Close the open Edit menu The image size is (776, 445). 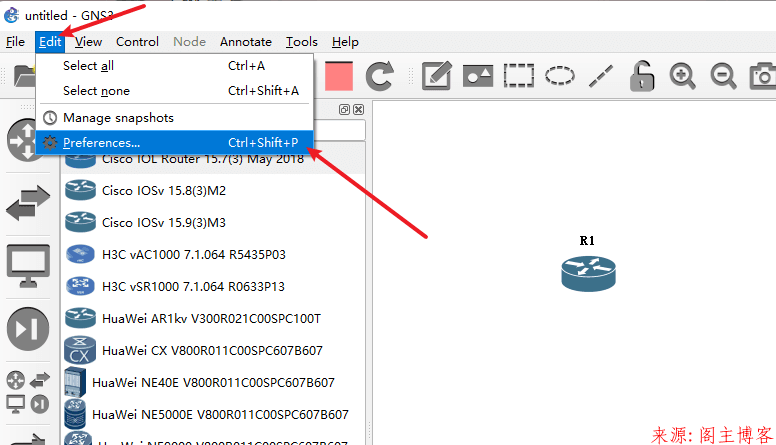click(50, 42)
